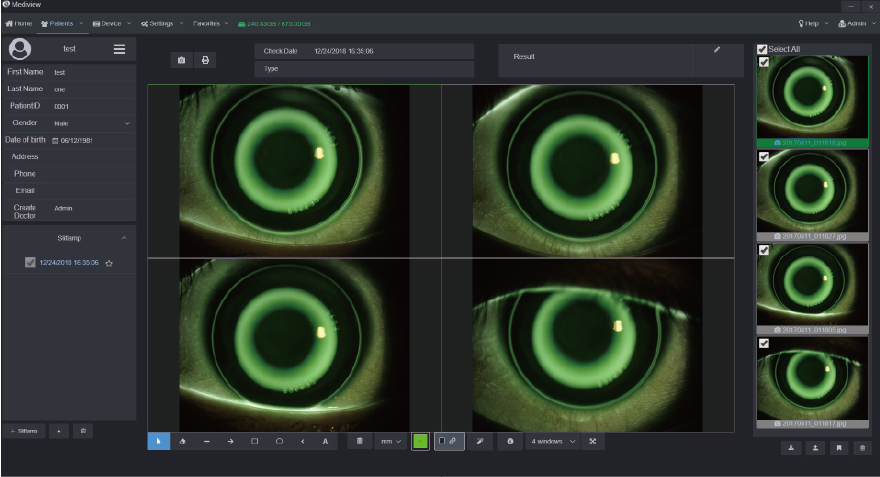Open the Patients menu

(x=57, y=24)
